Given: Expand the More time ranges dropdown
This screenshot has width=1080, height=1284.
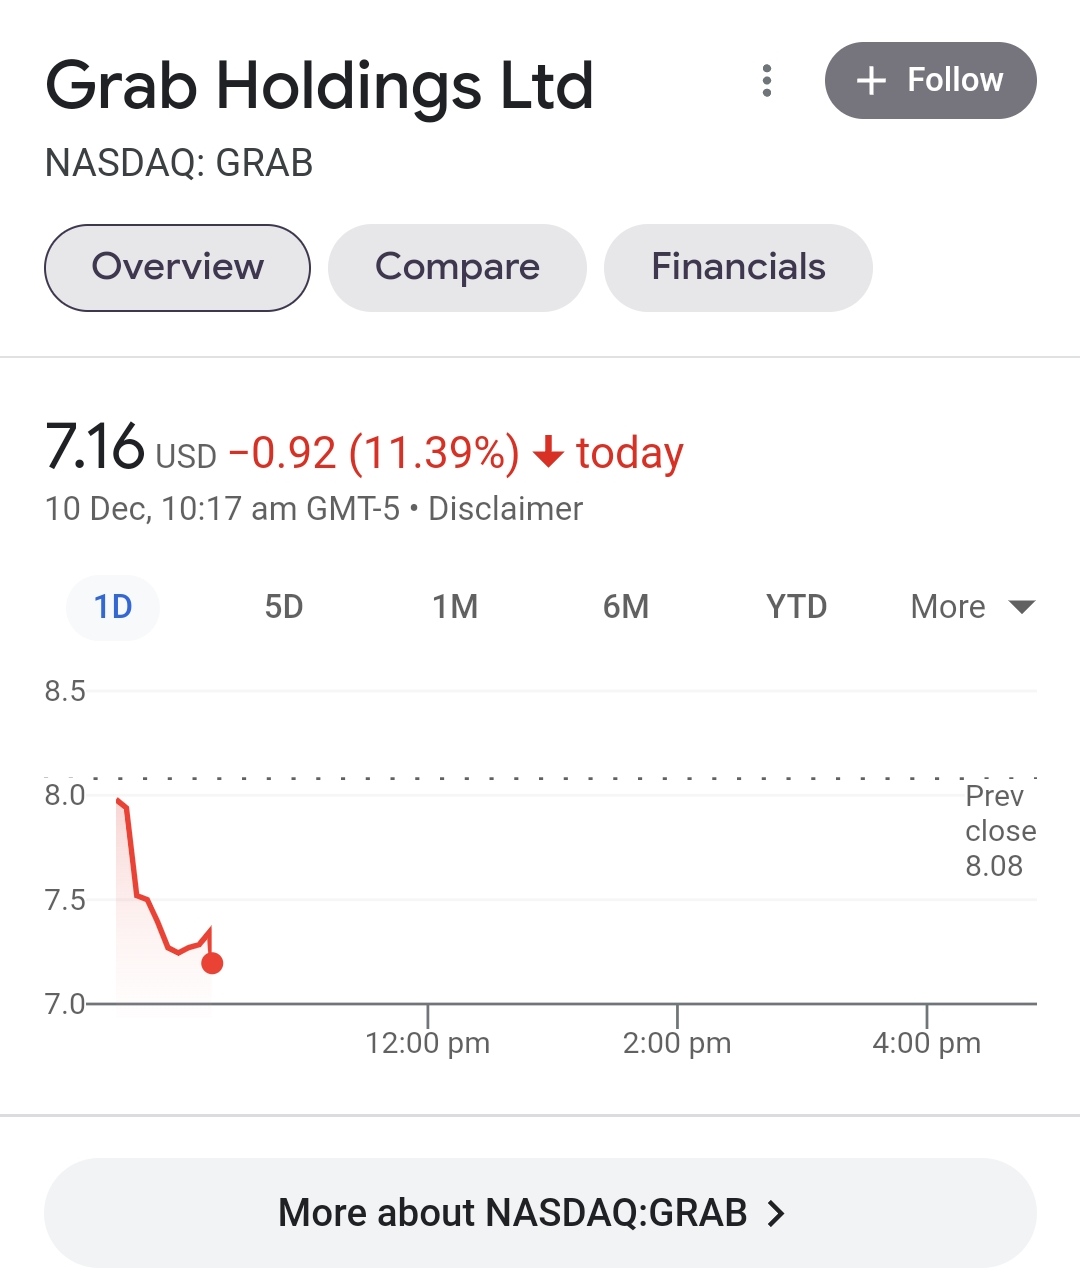Looking at the screenshot, I should point(948,607).
